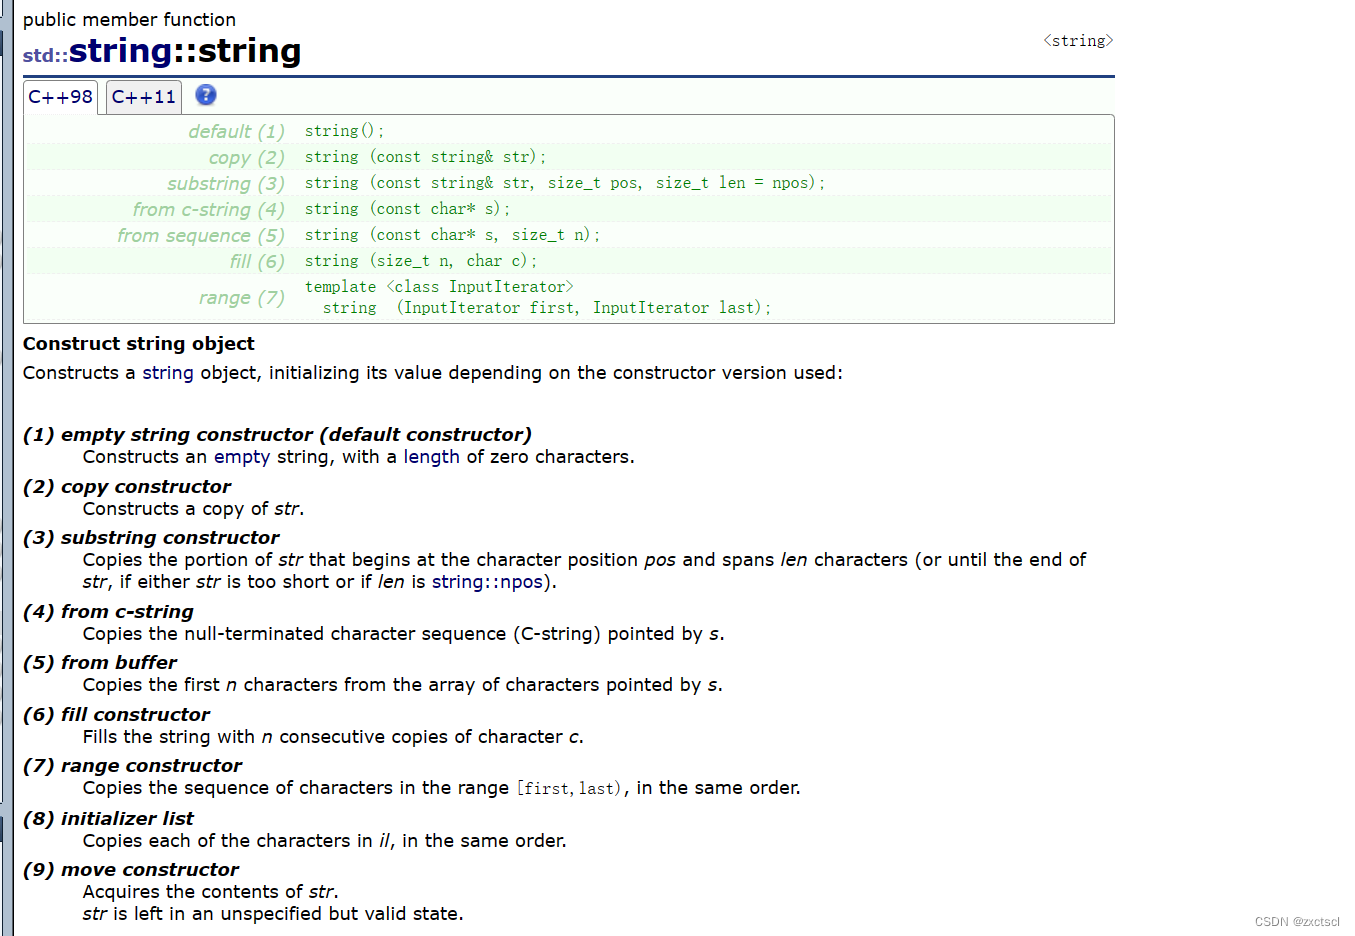Click the '(8) initializer list' heading
The width and height of the screenshot is (1355, 936).
click(108, 819)
